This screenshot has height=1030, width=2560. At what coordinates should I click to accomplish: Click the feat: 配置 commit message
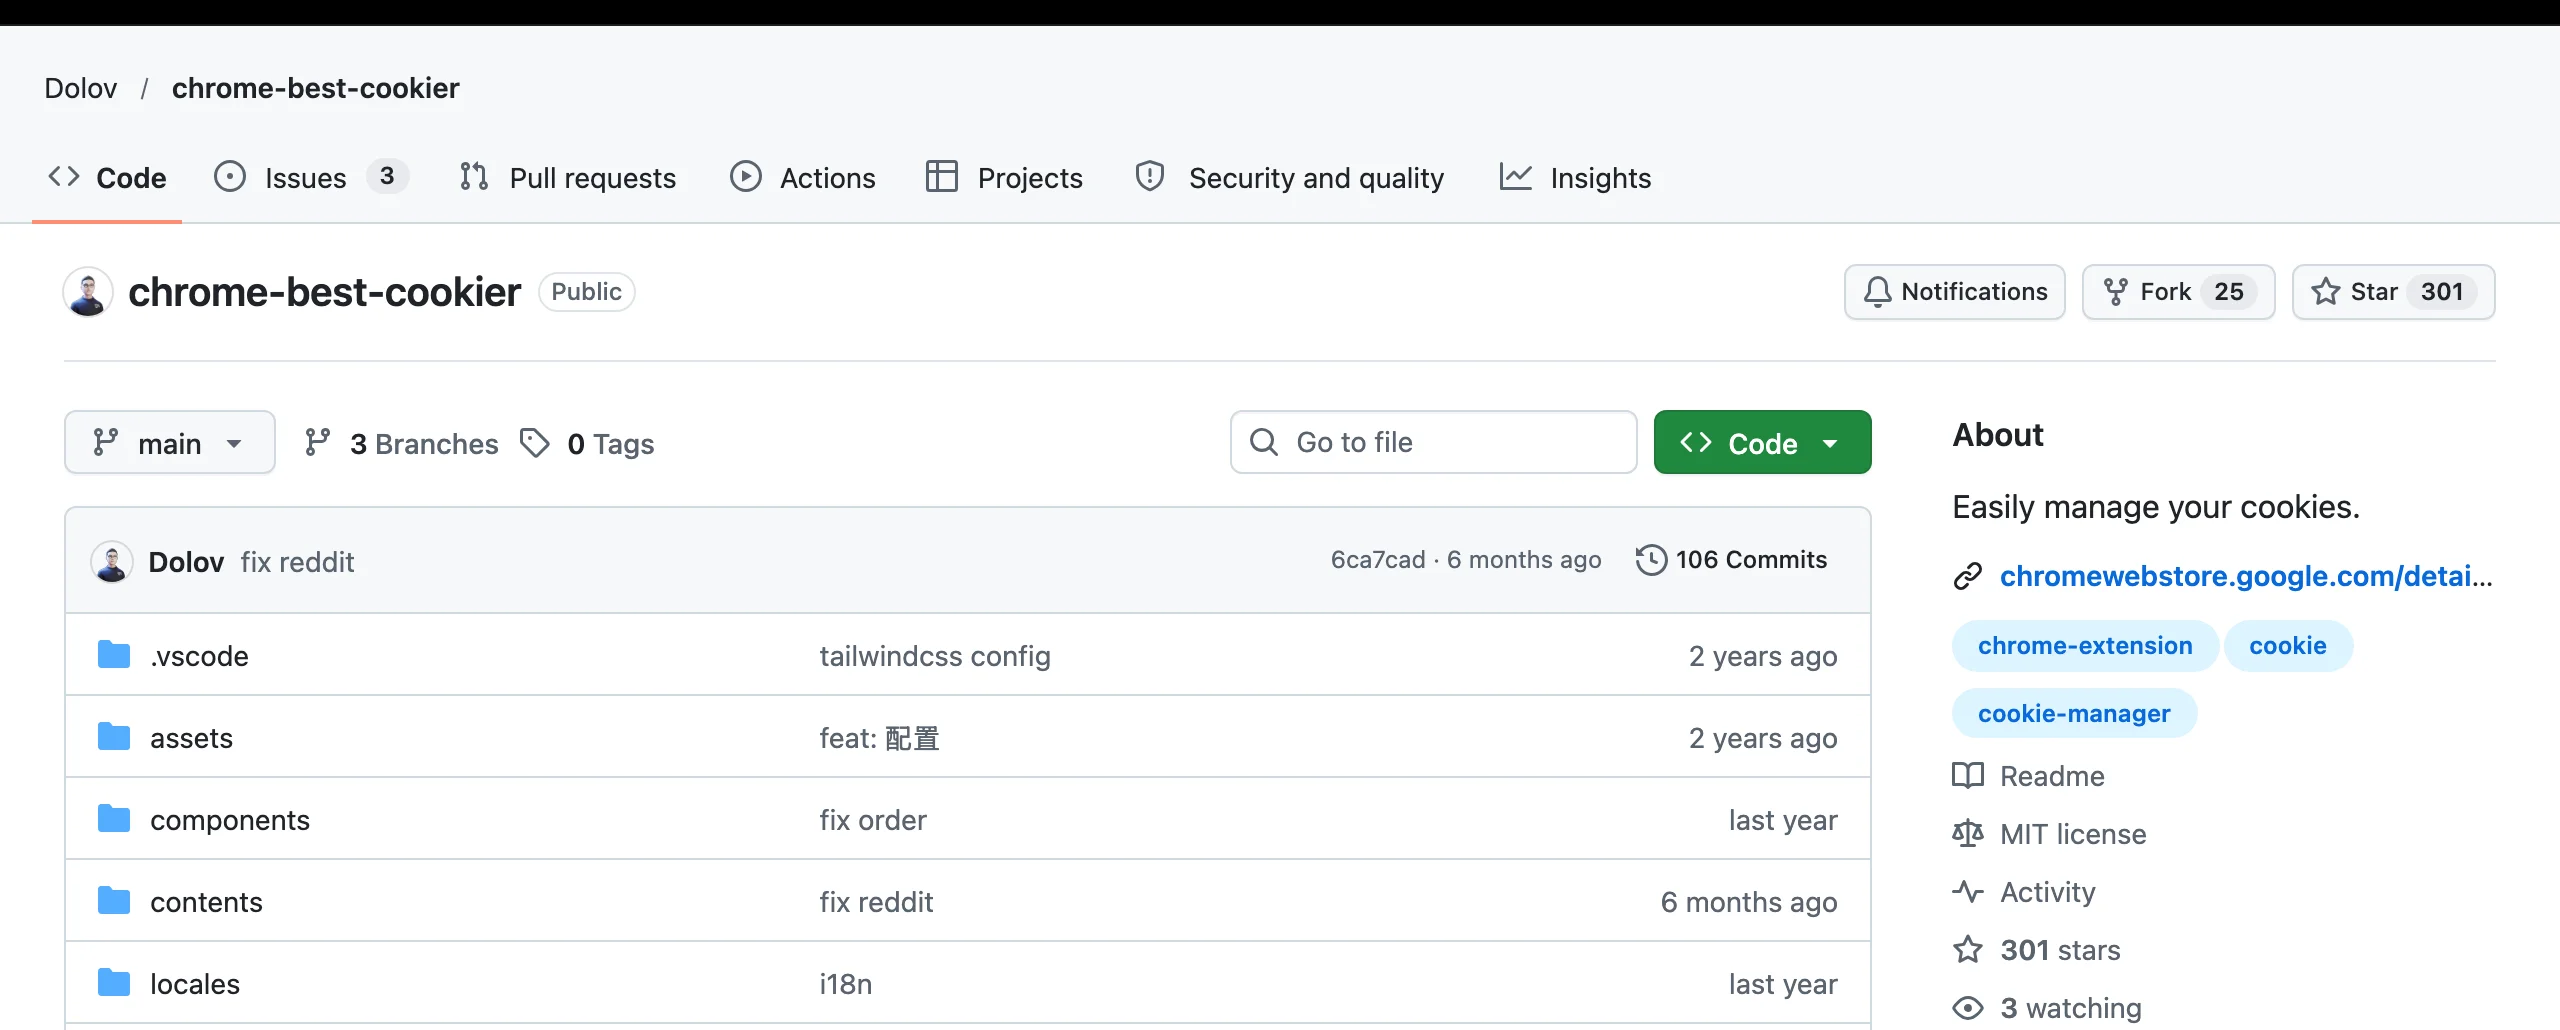[879, 738]
